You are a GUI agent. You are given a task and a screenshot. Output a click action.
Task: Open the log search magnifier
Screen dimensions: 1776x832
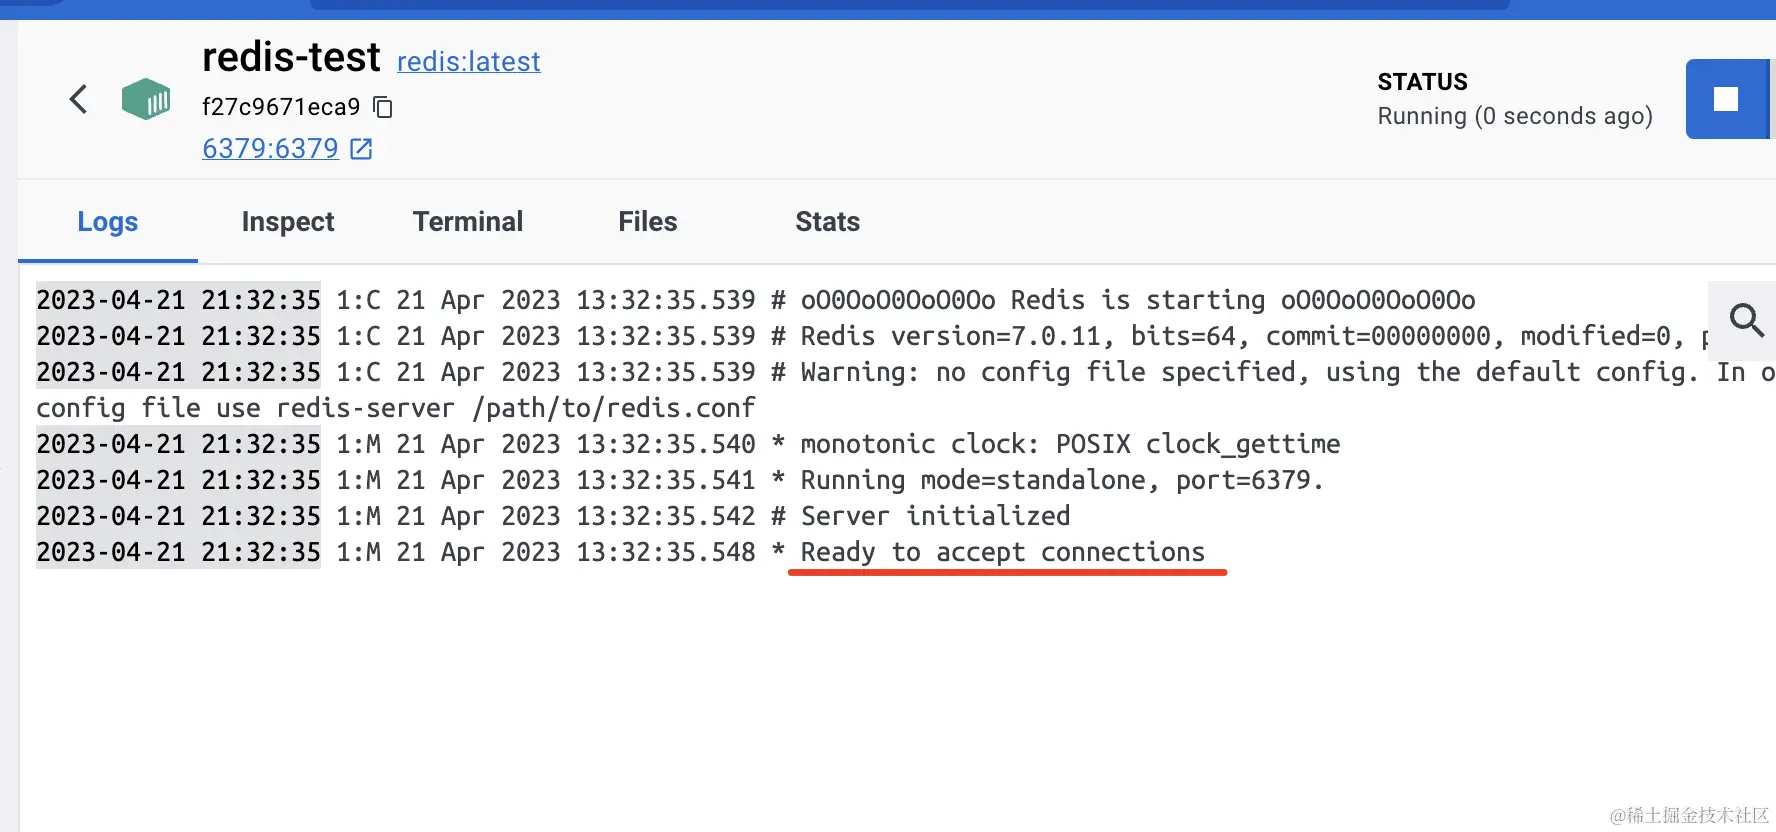(x=1746, y=320)
